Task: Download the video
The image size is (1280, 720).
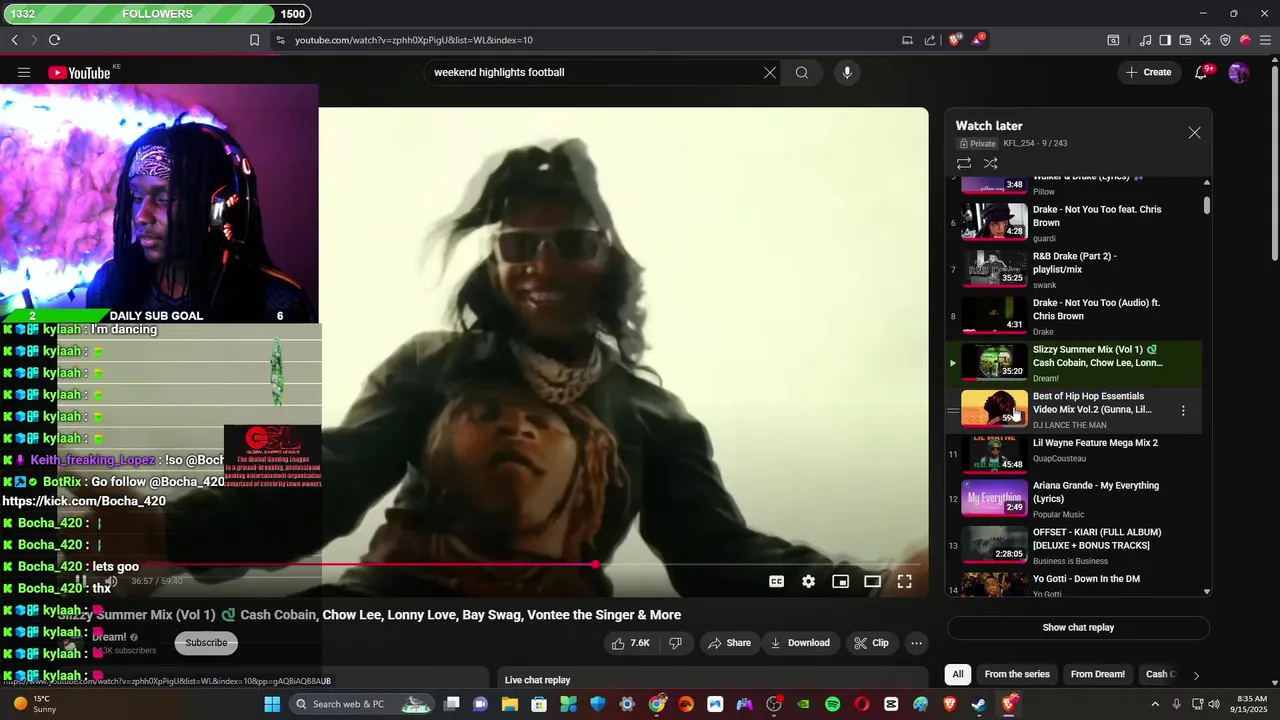Action: pos(800,643)
